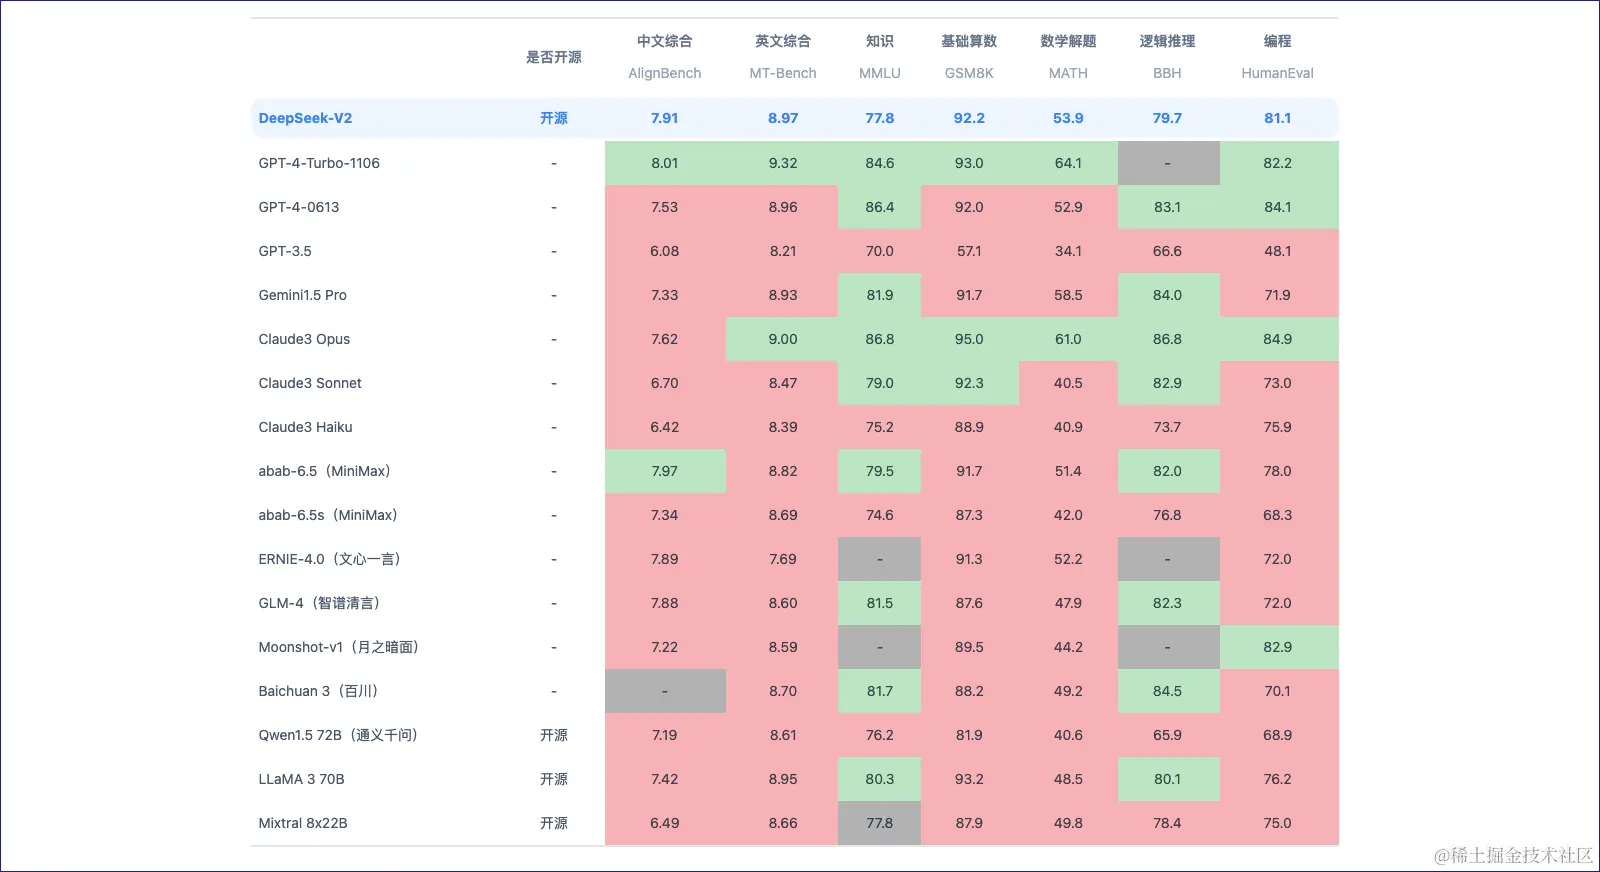
Task: Click abab-6.5s MATH cell 42.0
Action: pos(1068,515)
